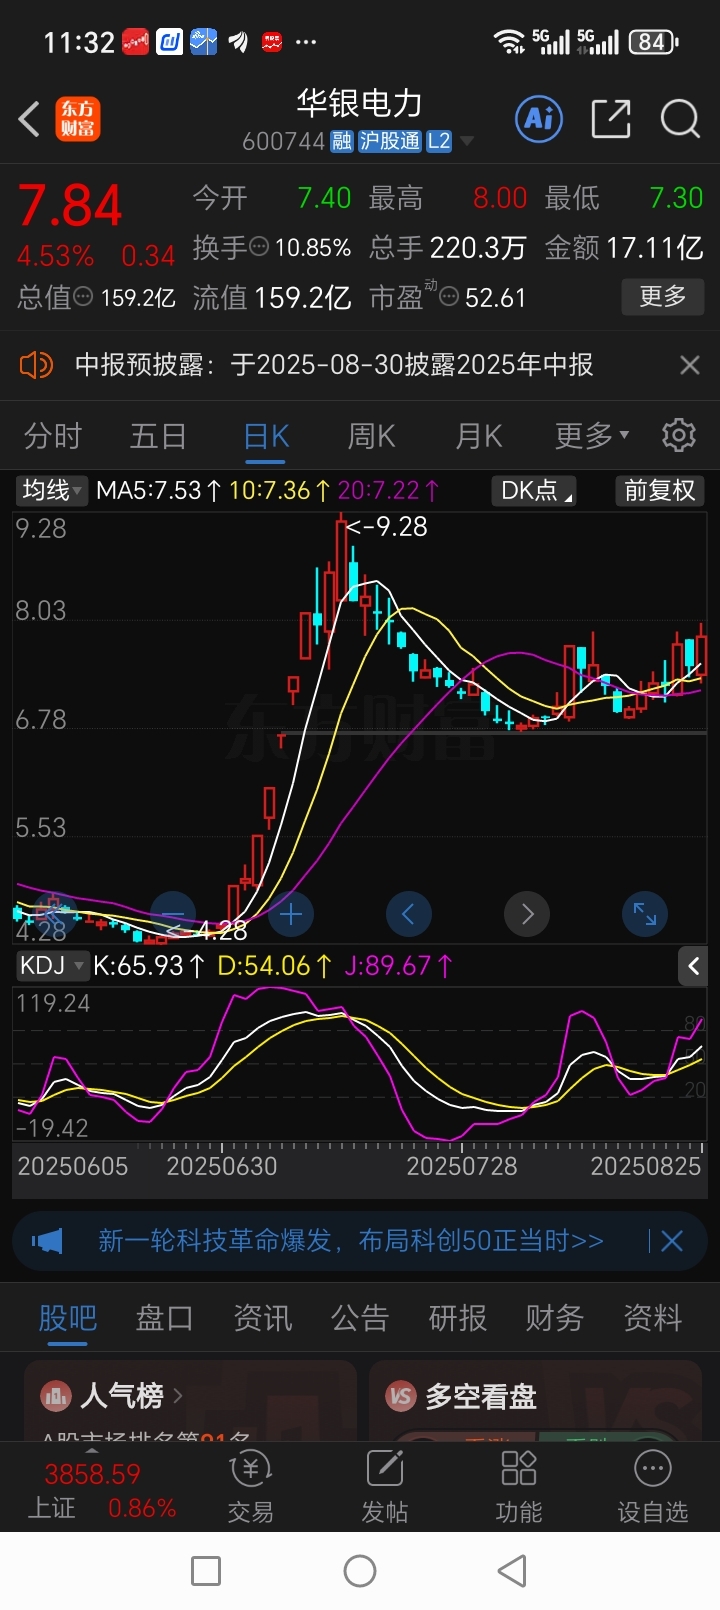Open 股吧 tab

click(67, 1319)
